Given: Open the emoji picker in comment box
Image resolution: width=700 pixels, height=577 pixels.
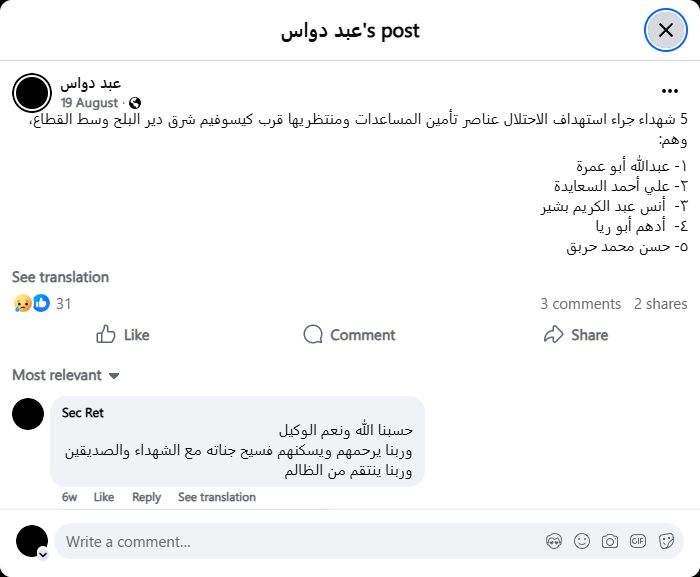Looking at the screenshot, I should (582, 541).
